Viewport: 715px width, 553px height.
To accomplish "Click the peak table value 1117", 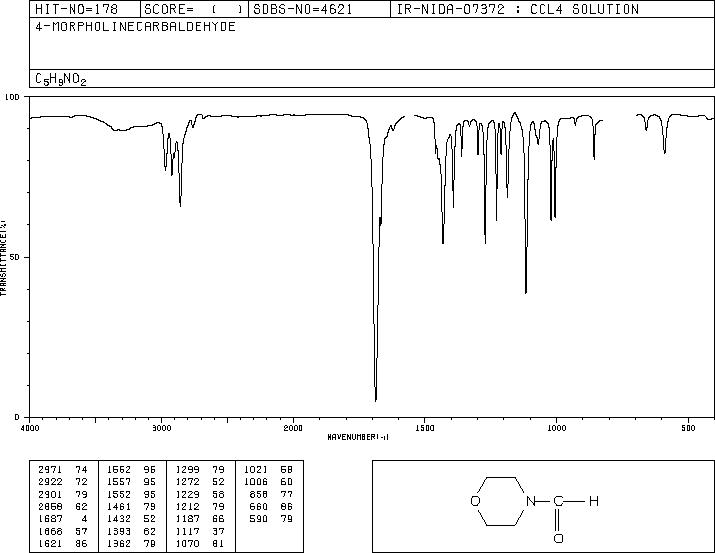I will point(187,531).
